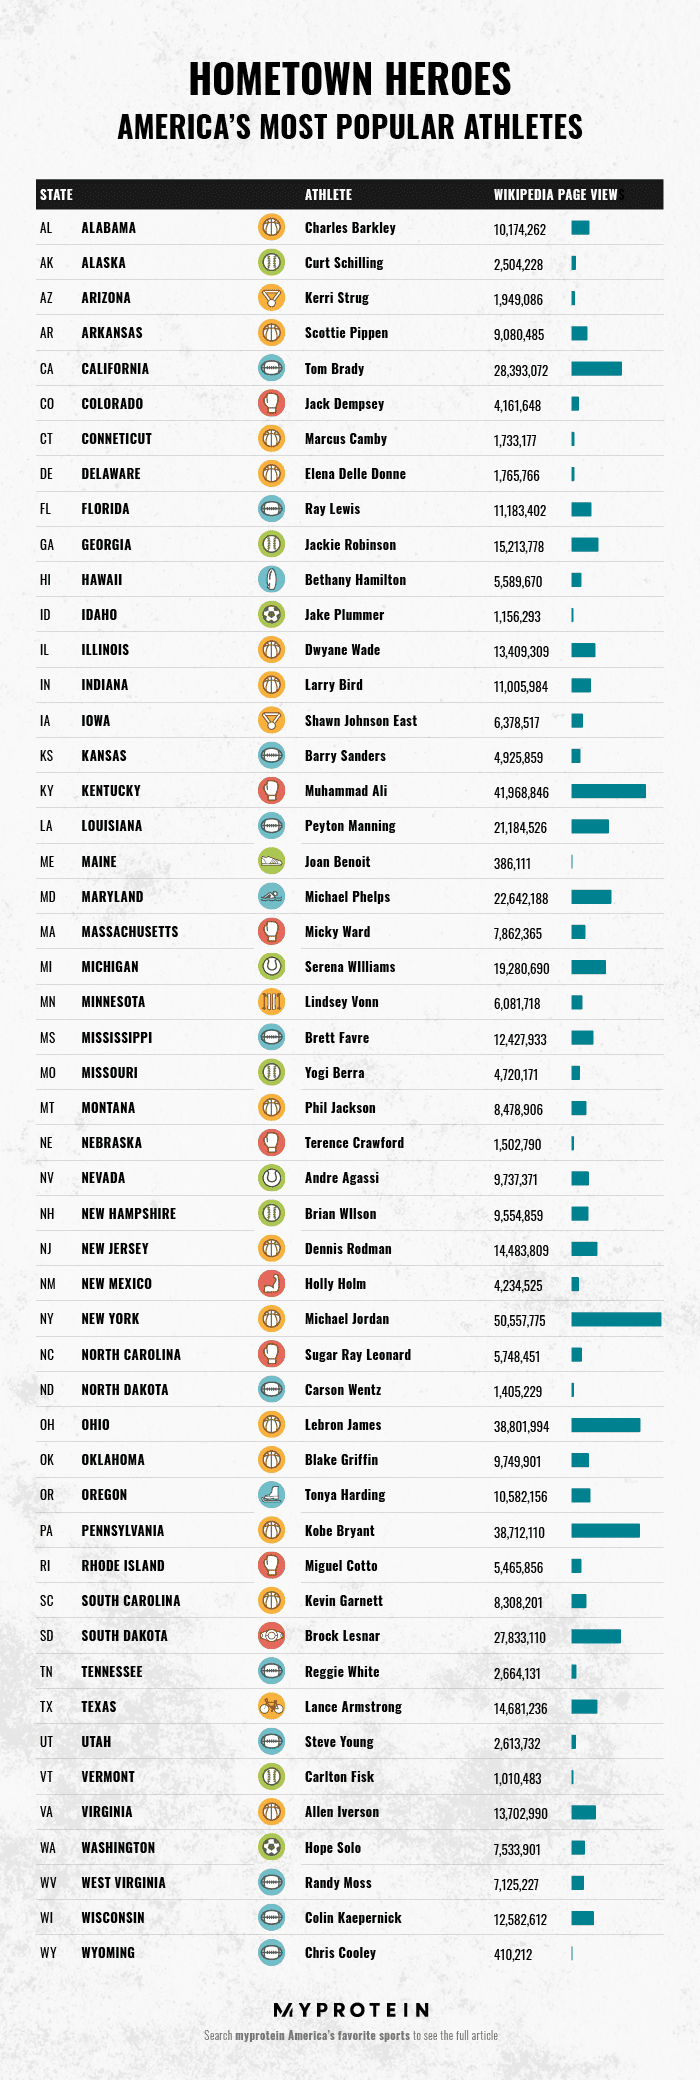The height and width of the screenshot is (2080, 700).
Task: Click the boxing glove icon beside Kentucky
Action: pos(271,790)
